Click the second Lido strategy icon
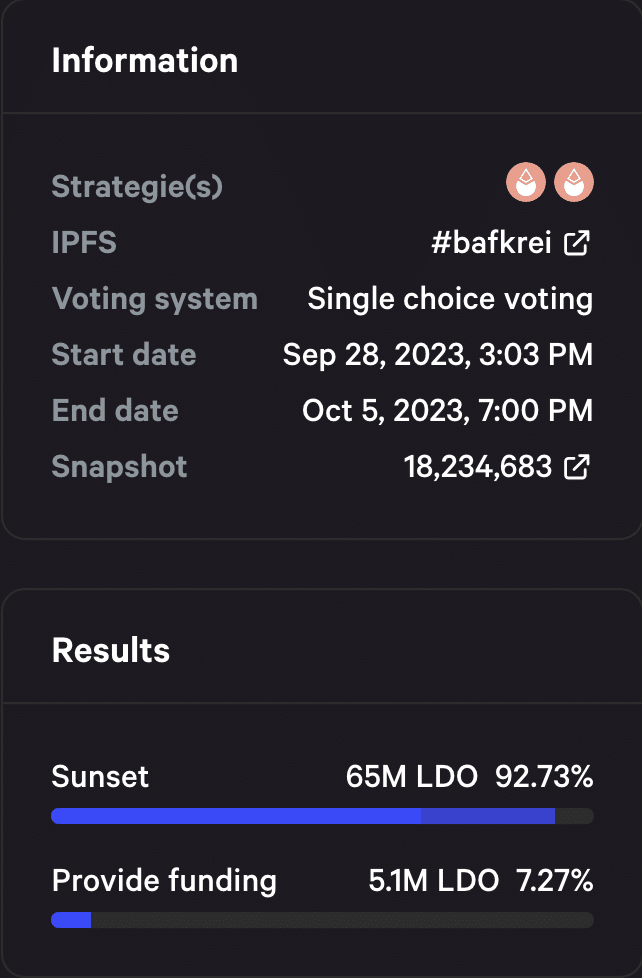This screenshot has height=978, width=642. 574,182
